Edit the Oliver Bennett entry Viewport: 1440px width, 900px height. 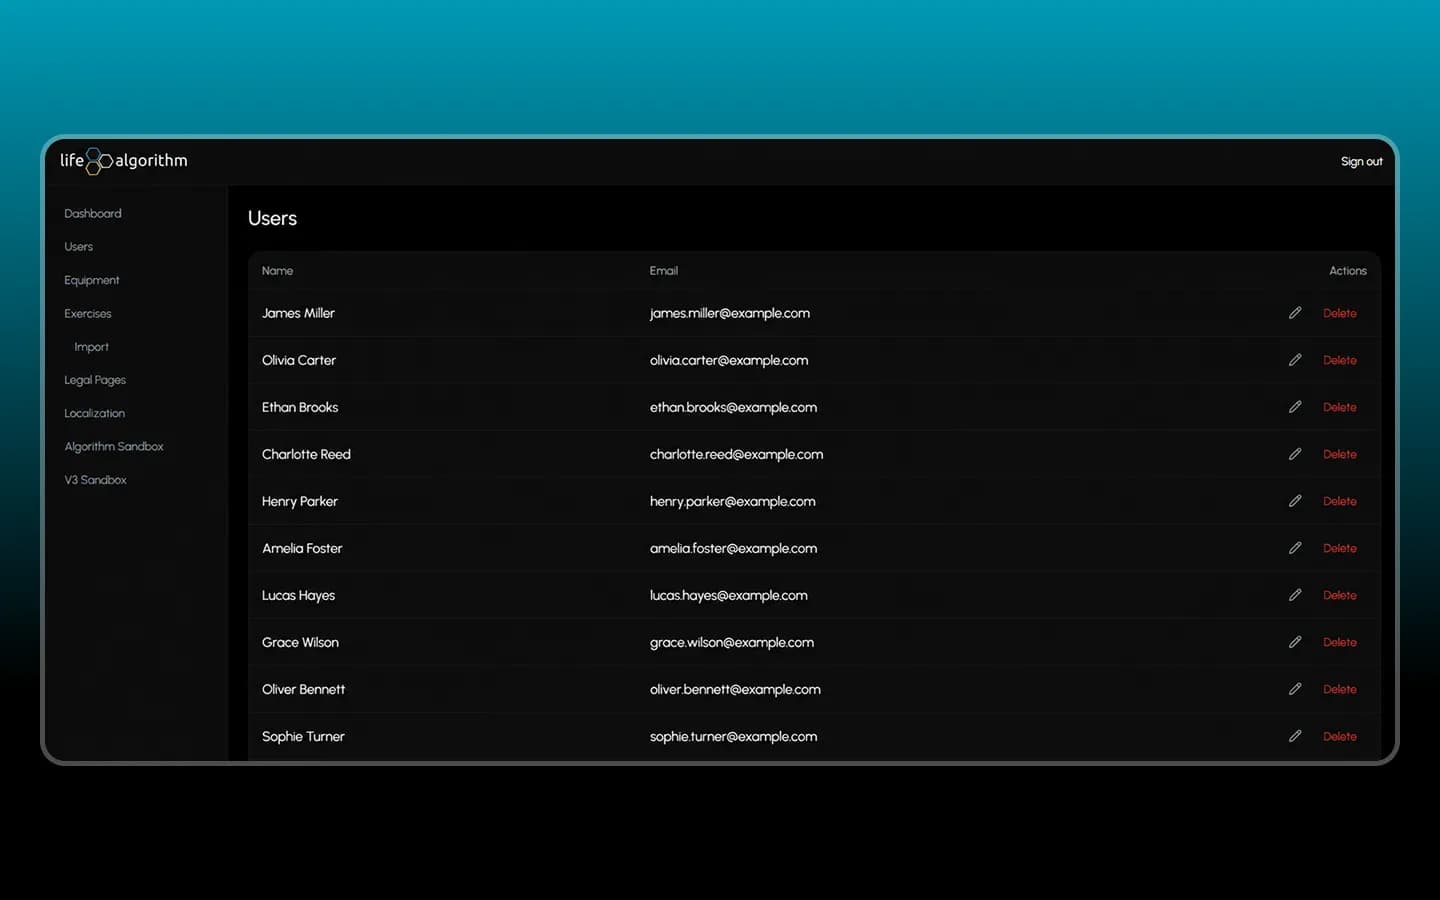click(1295, 689)
